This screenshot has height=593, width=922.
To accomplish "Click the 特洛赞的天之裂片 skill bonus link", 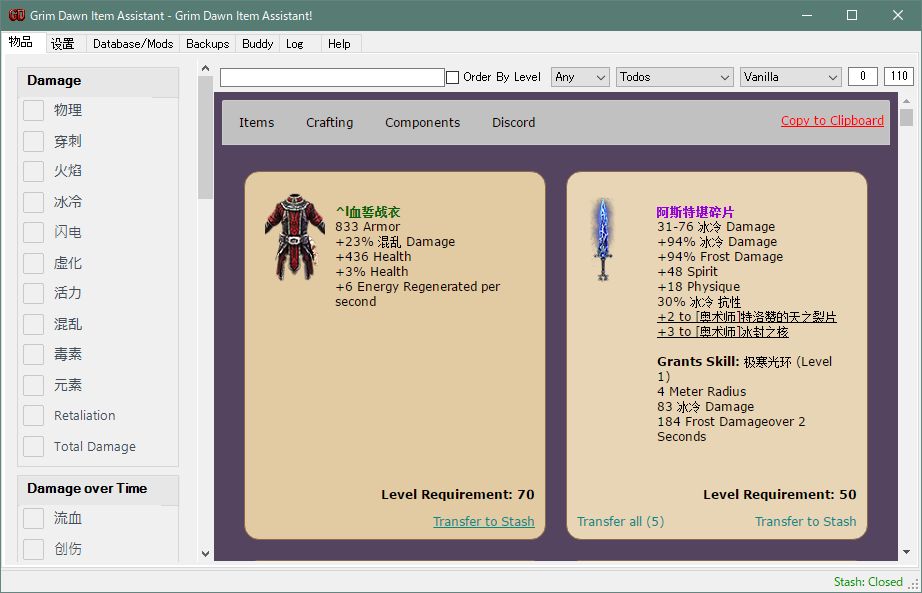I will point(747,317).
